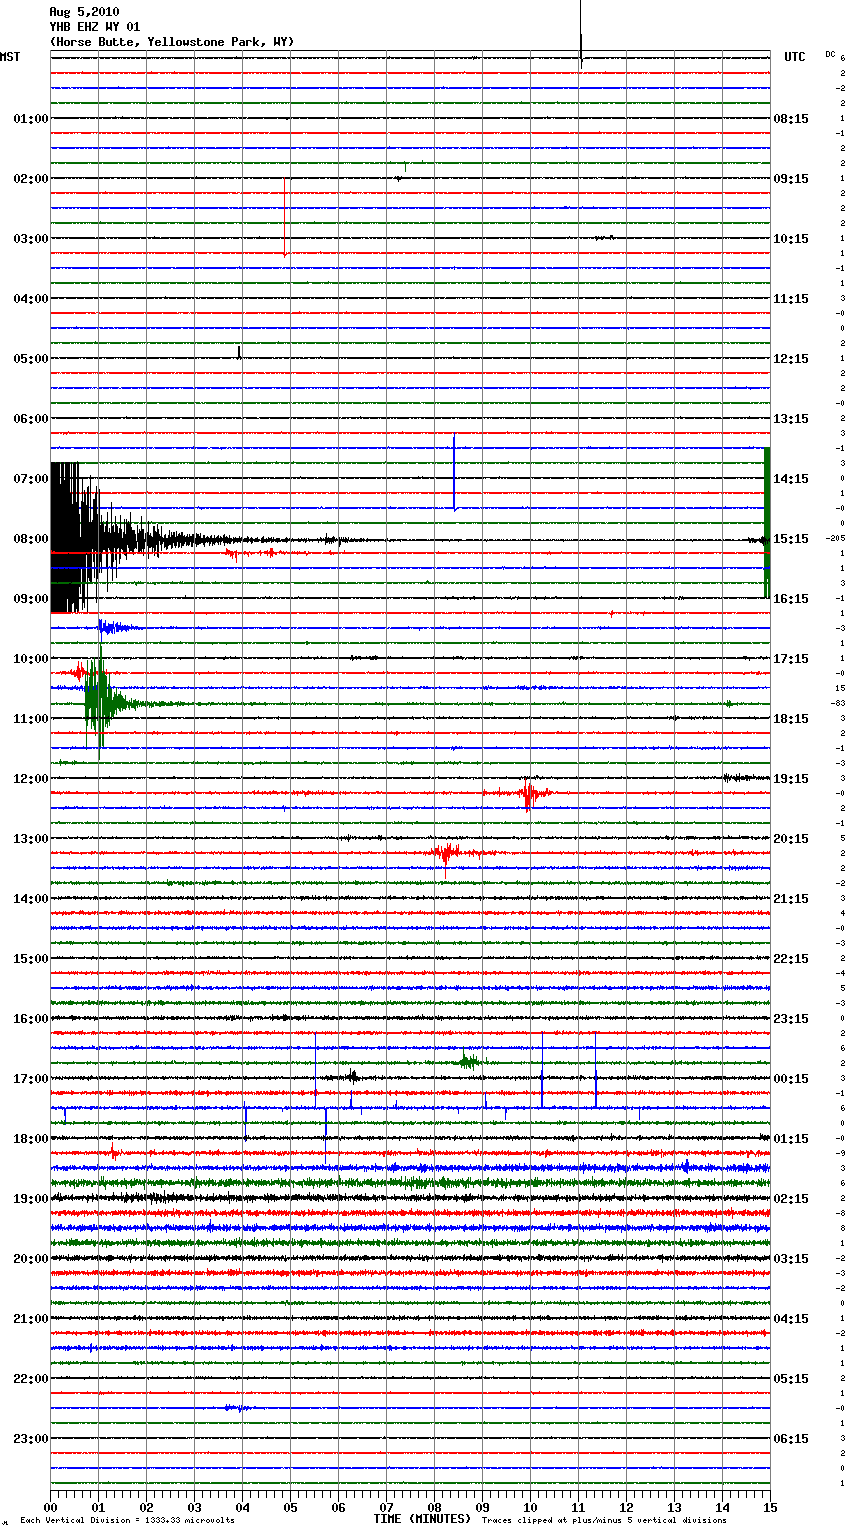The width and height of the screenshot is (850, 1534).
Task: Click the UTC time label "13:15"
Action: click(791, 419)
